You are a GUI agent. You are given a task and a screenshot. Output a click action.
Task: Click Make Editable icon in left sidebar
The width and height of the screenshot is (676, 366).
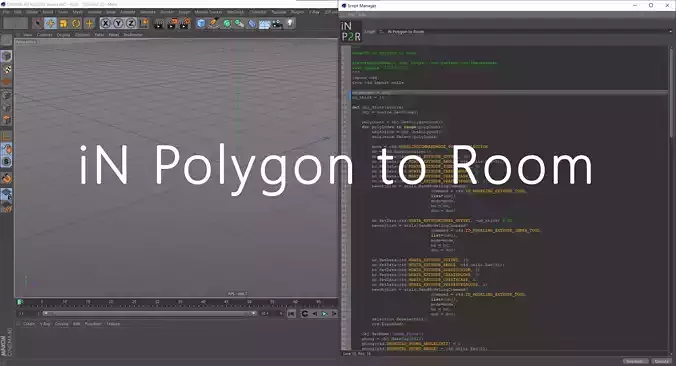[x=6, y=40]
